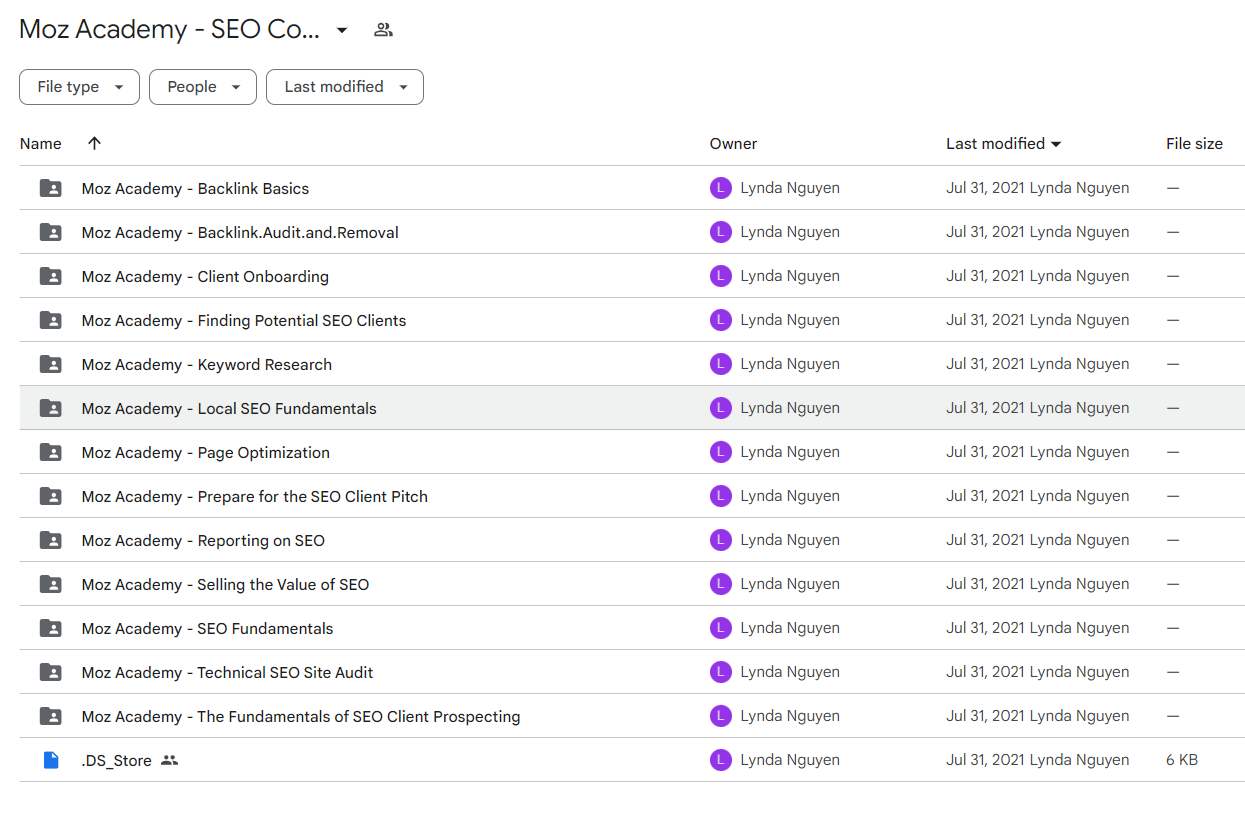Click folder icon for Prepare for the SEO Client Pitch

50,496
